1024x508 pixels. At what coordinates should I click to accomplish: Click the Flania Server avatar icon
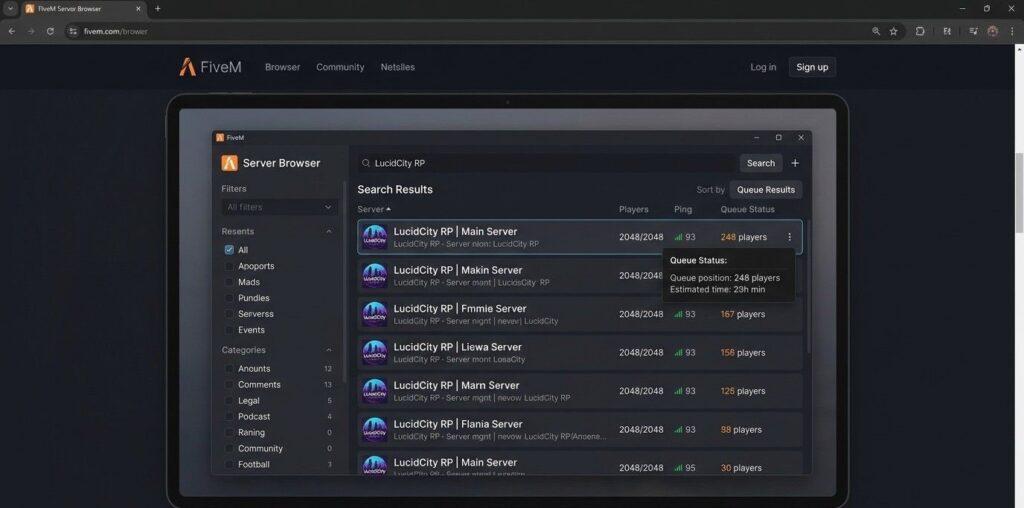(x=375, y=430)
